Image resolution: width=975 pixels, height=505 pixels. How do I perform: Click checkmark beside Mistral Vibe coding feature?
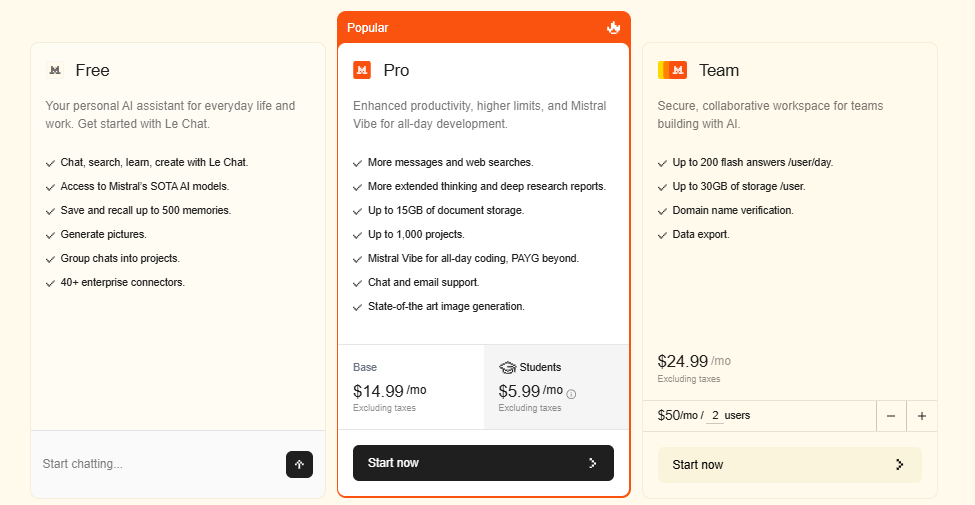pyautogui.click(x=358, y=259)
